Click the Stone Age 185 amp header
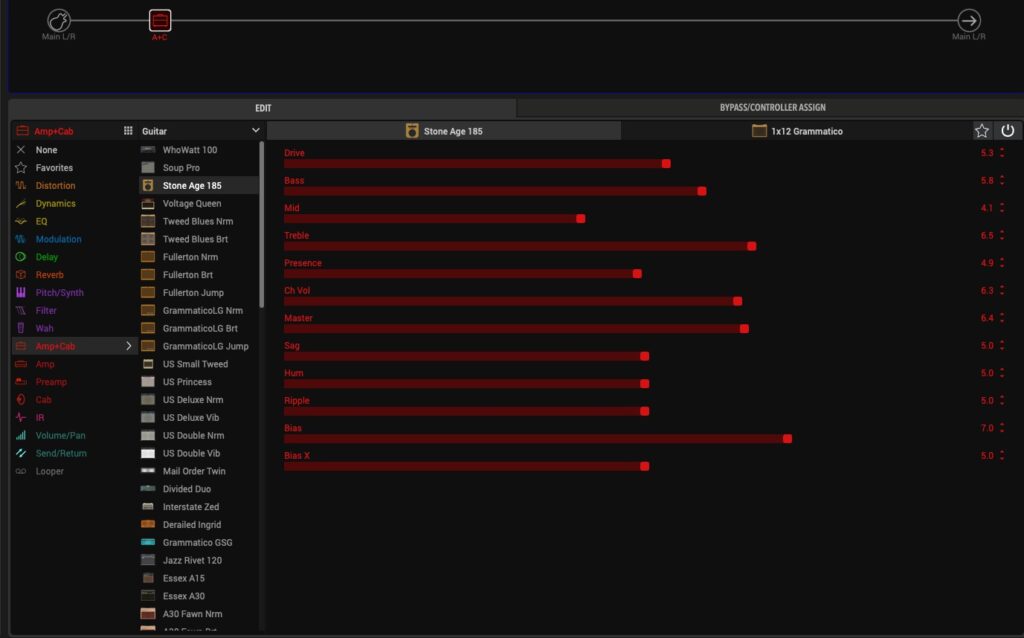The width and height of the screenshot is (1024, 638). [x=444, y=131]
